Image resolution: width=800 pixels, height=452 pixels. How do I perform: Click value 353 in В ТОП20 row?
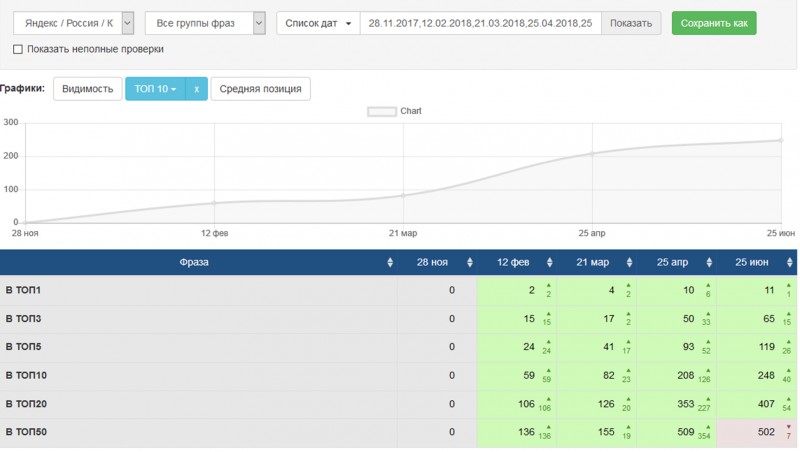pos(686,404)
